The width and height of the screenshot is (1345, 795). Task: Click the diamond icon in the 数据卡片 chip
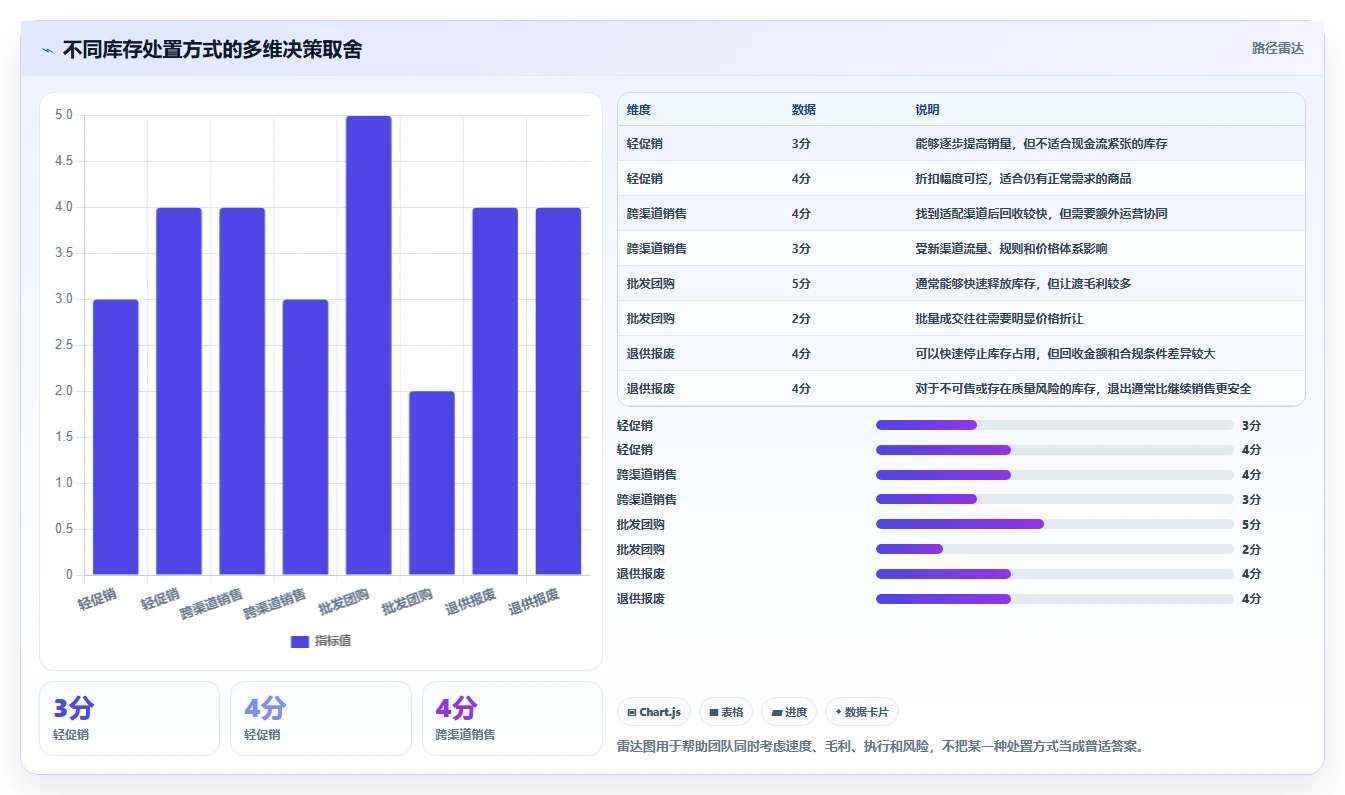[x=838, y=712]
